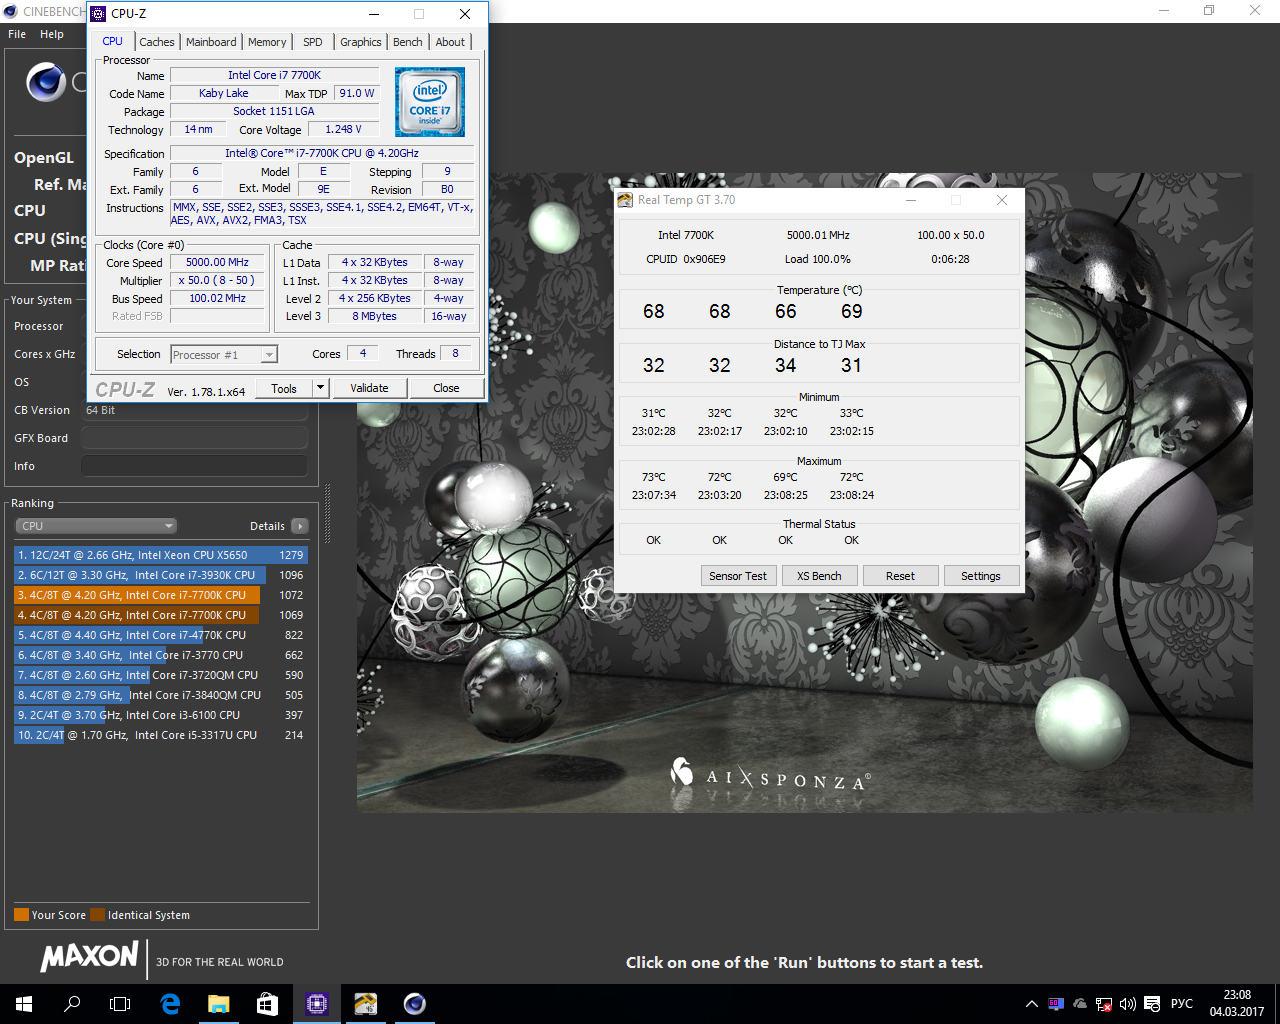
Task: Open Windows Store taskbar icon
Action: [267, 1004]
